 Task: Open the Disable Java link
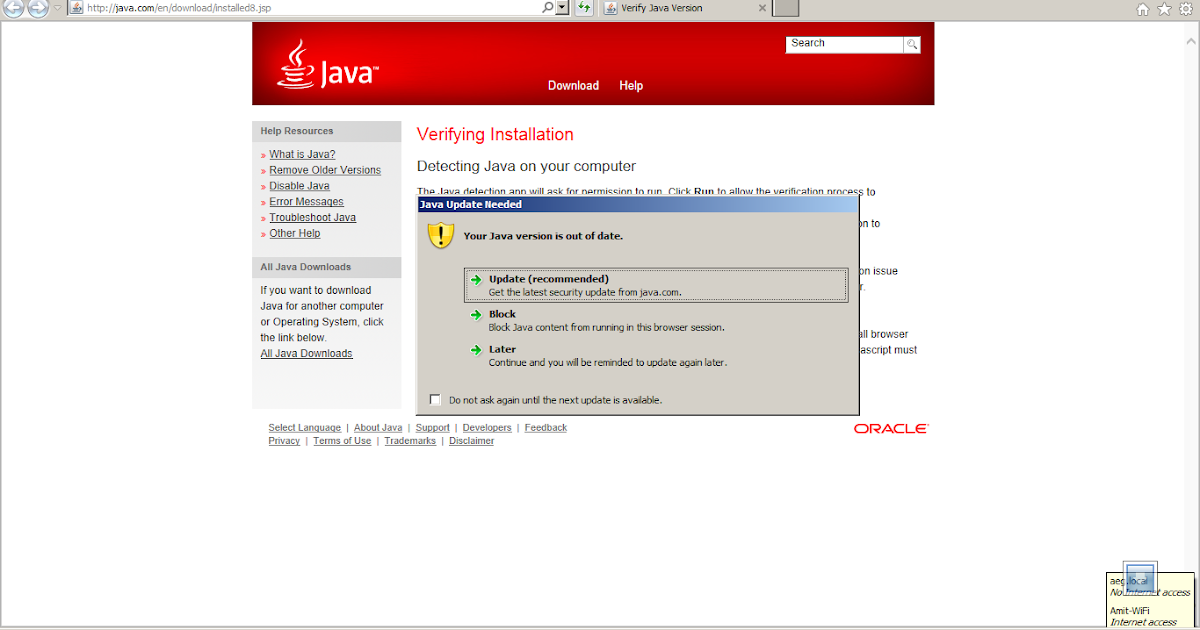click(x=299, y=187)
